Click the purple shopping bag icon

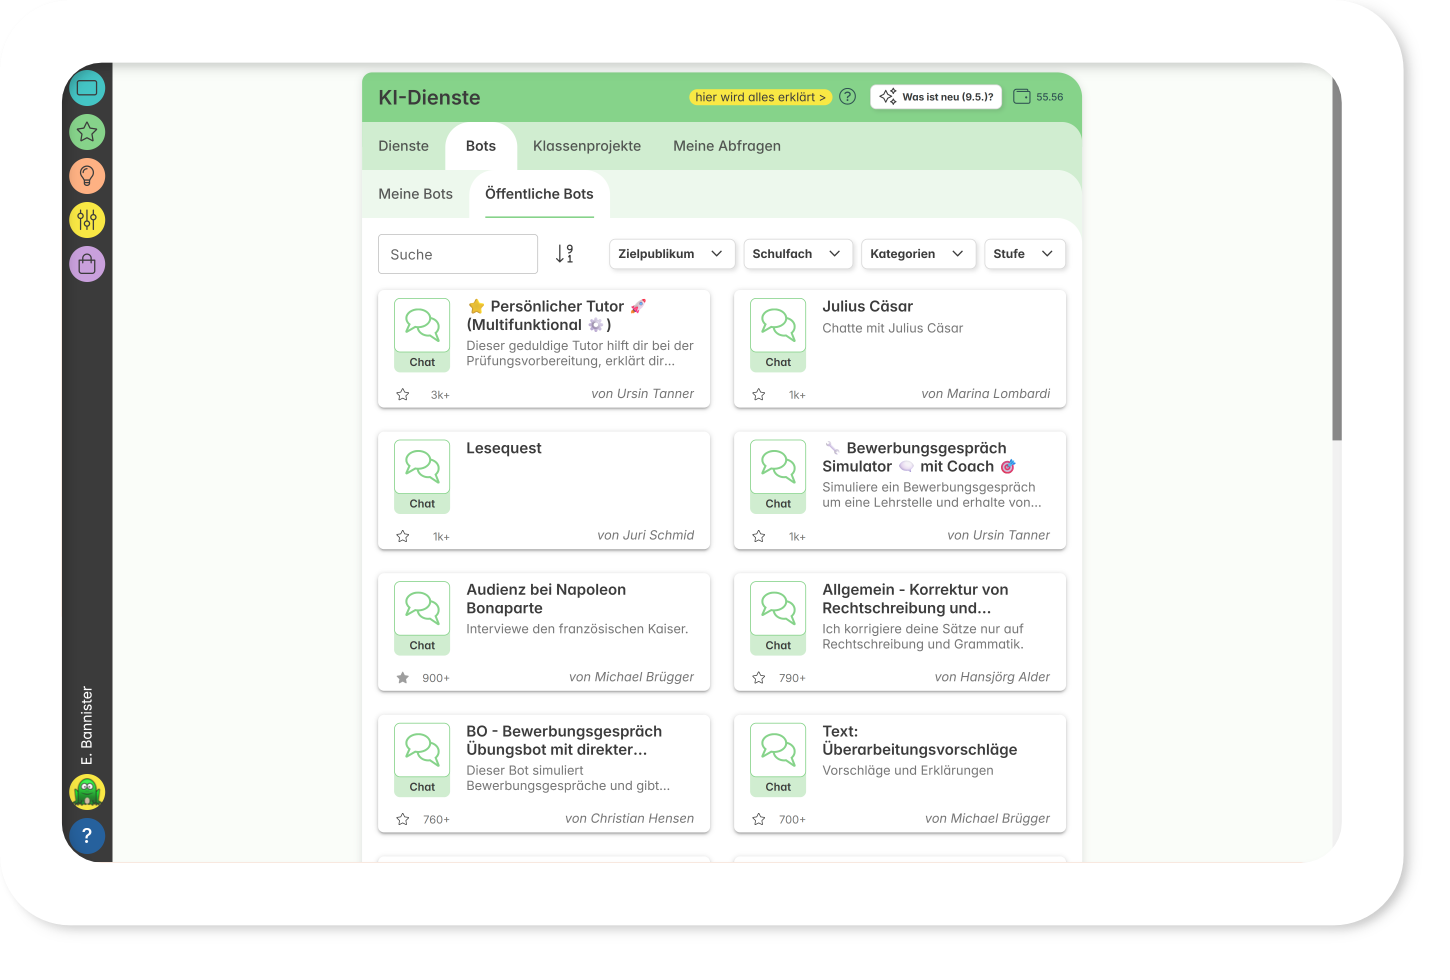coord(87,264)
